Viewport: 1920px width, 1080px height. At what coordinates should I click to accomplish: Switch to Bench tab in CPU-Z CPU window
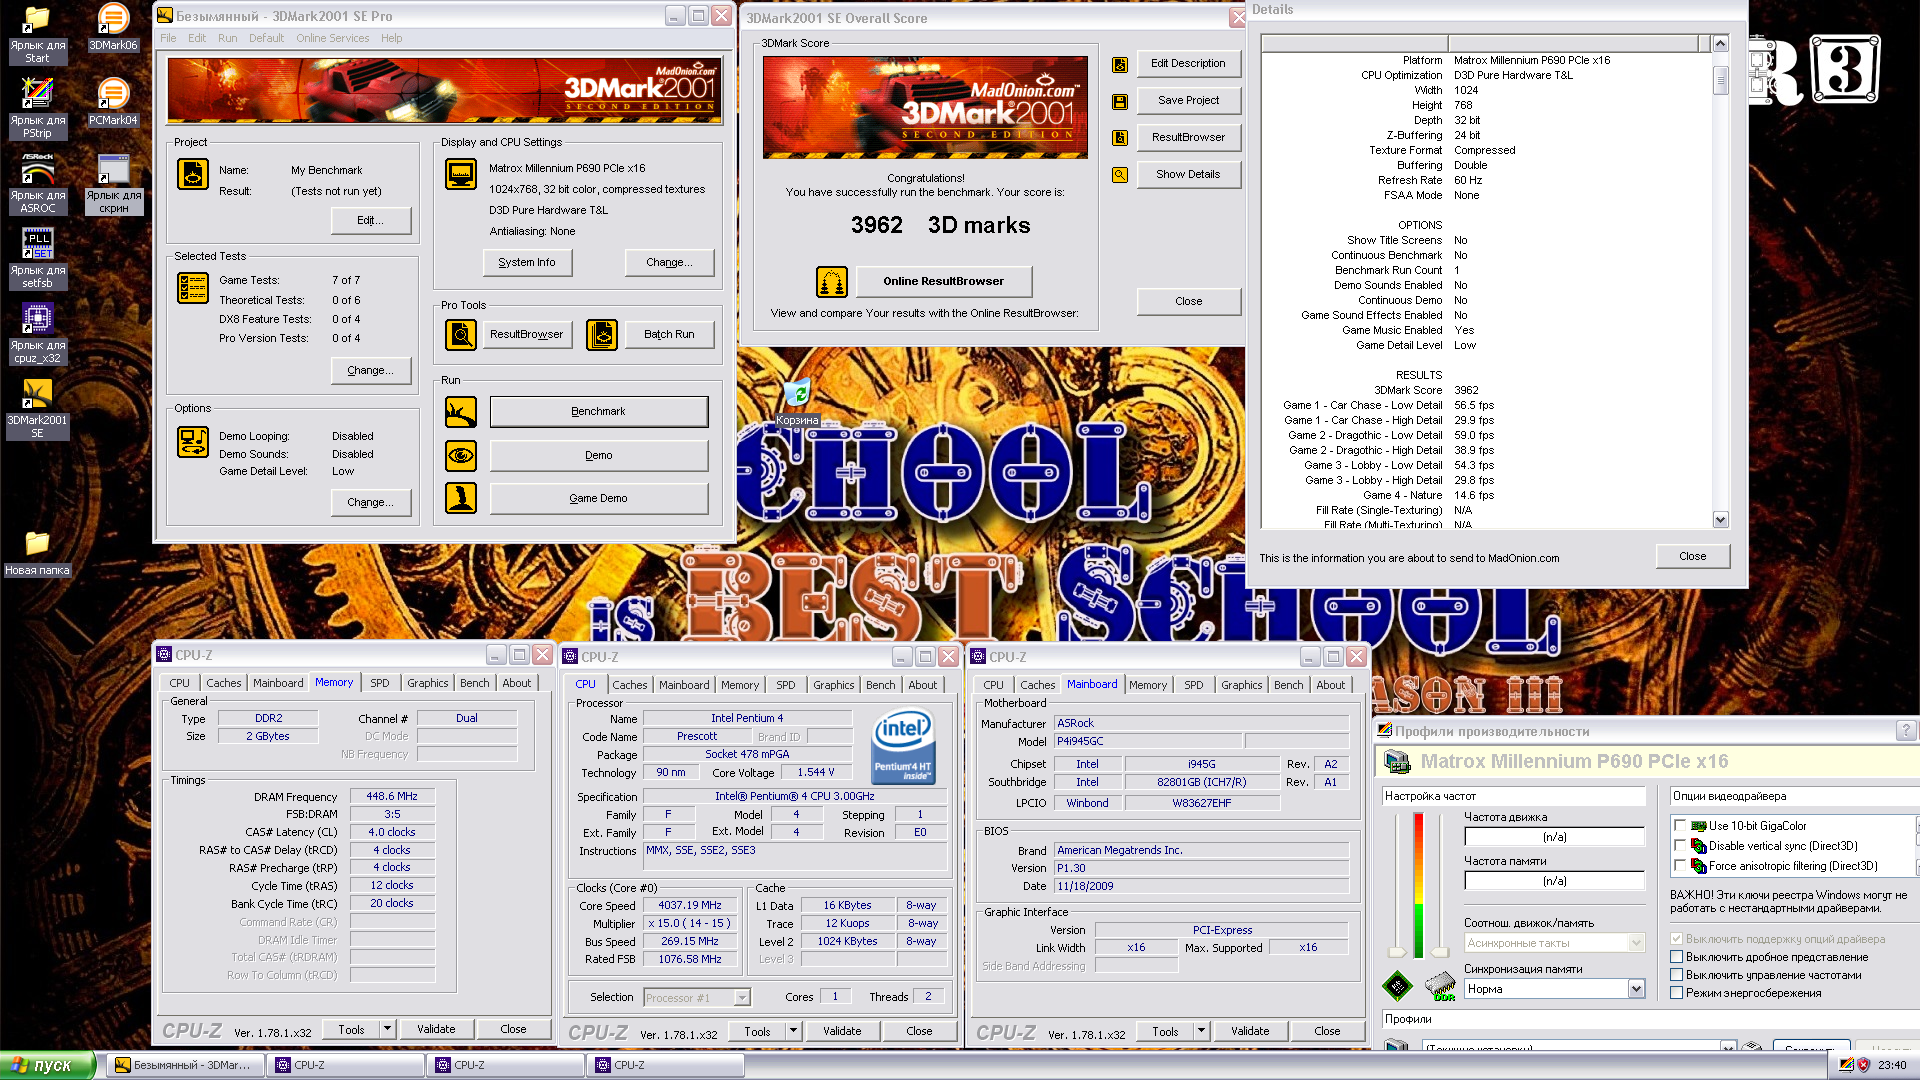click(x=880, y=685)
